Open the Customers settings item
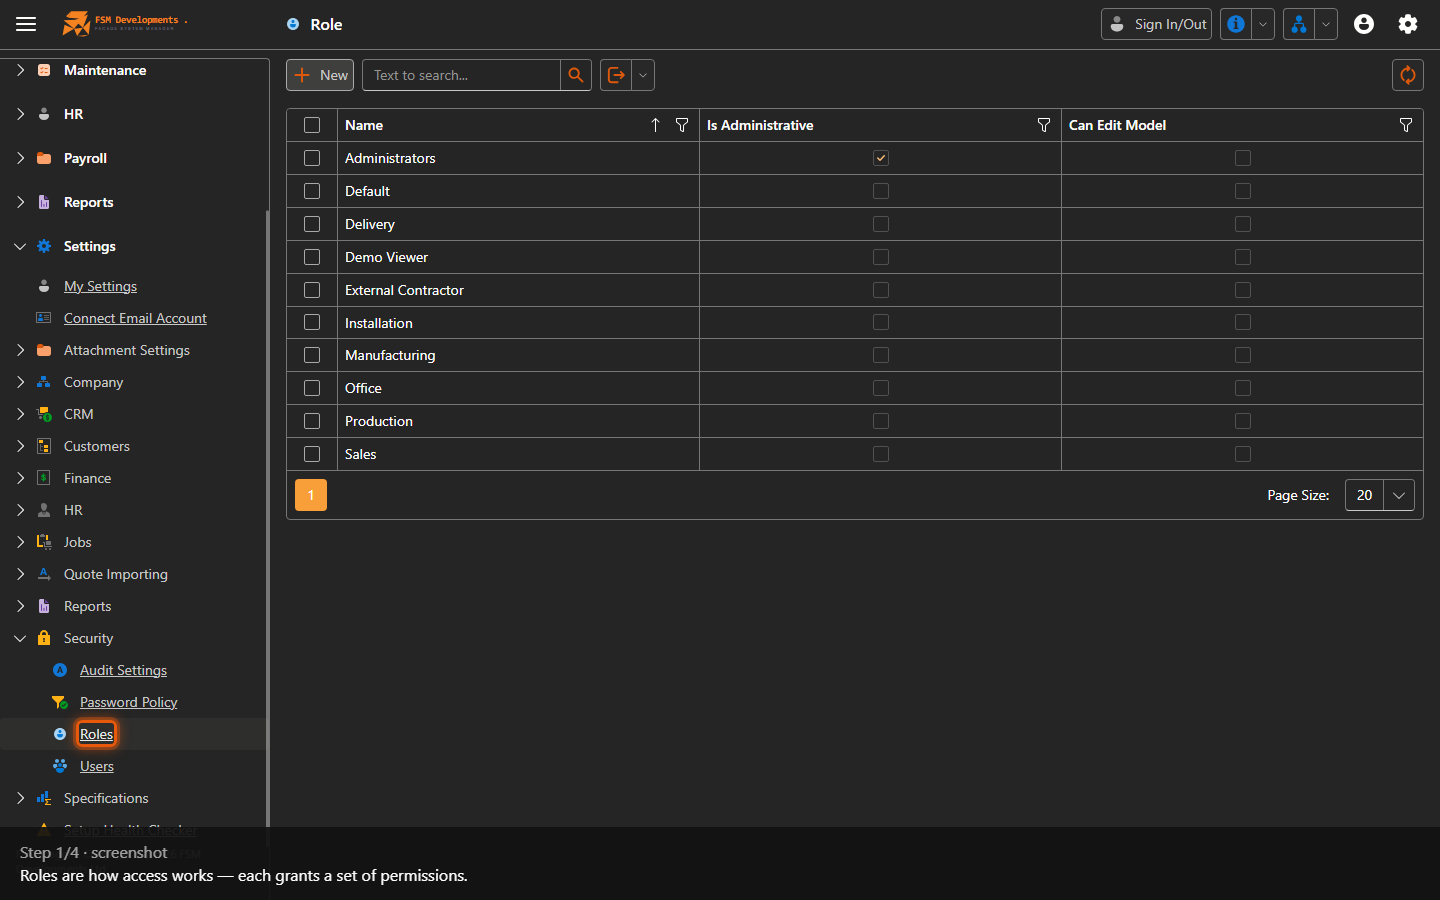 click(97, 446)
